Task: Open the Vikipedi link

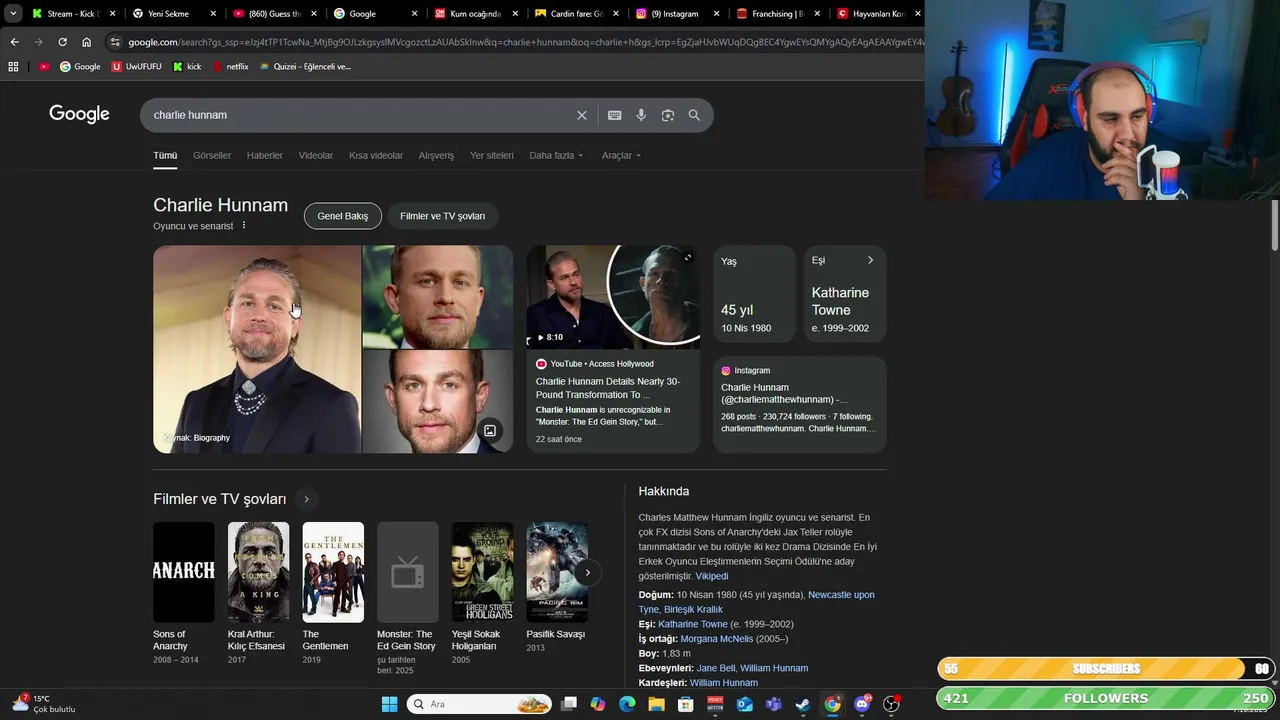Action: pyautogui.click(x=712, y=576)
